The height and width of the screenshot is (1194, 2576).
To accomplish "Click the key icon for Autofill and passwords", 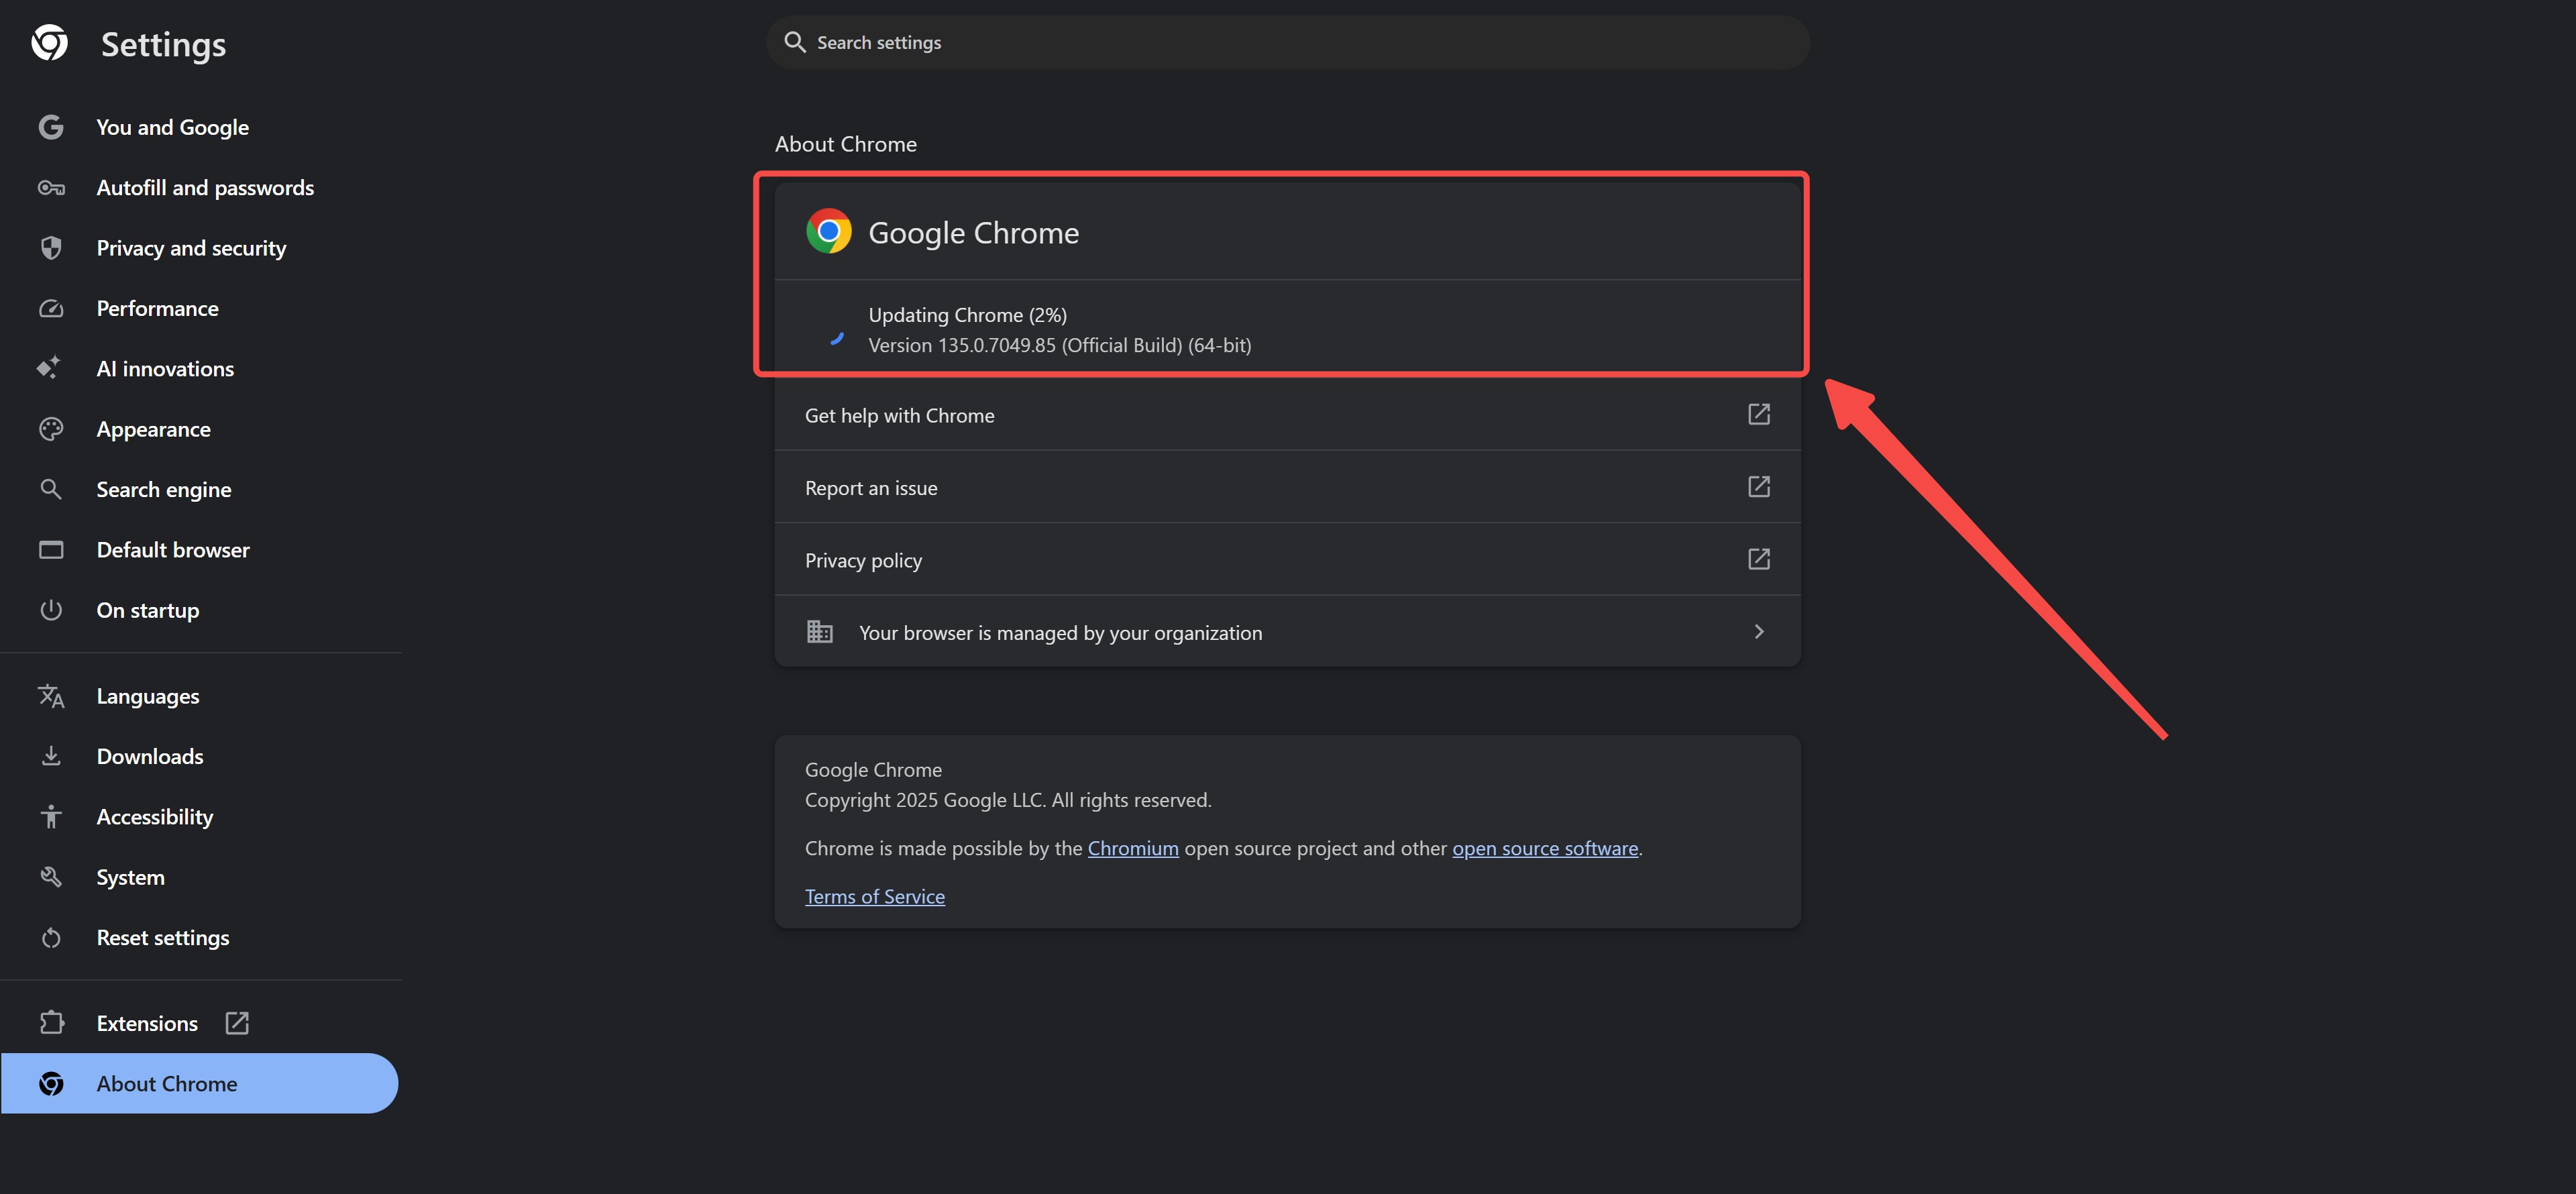I will [51, 188].
